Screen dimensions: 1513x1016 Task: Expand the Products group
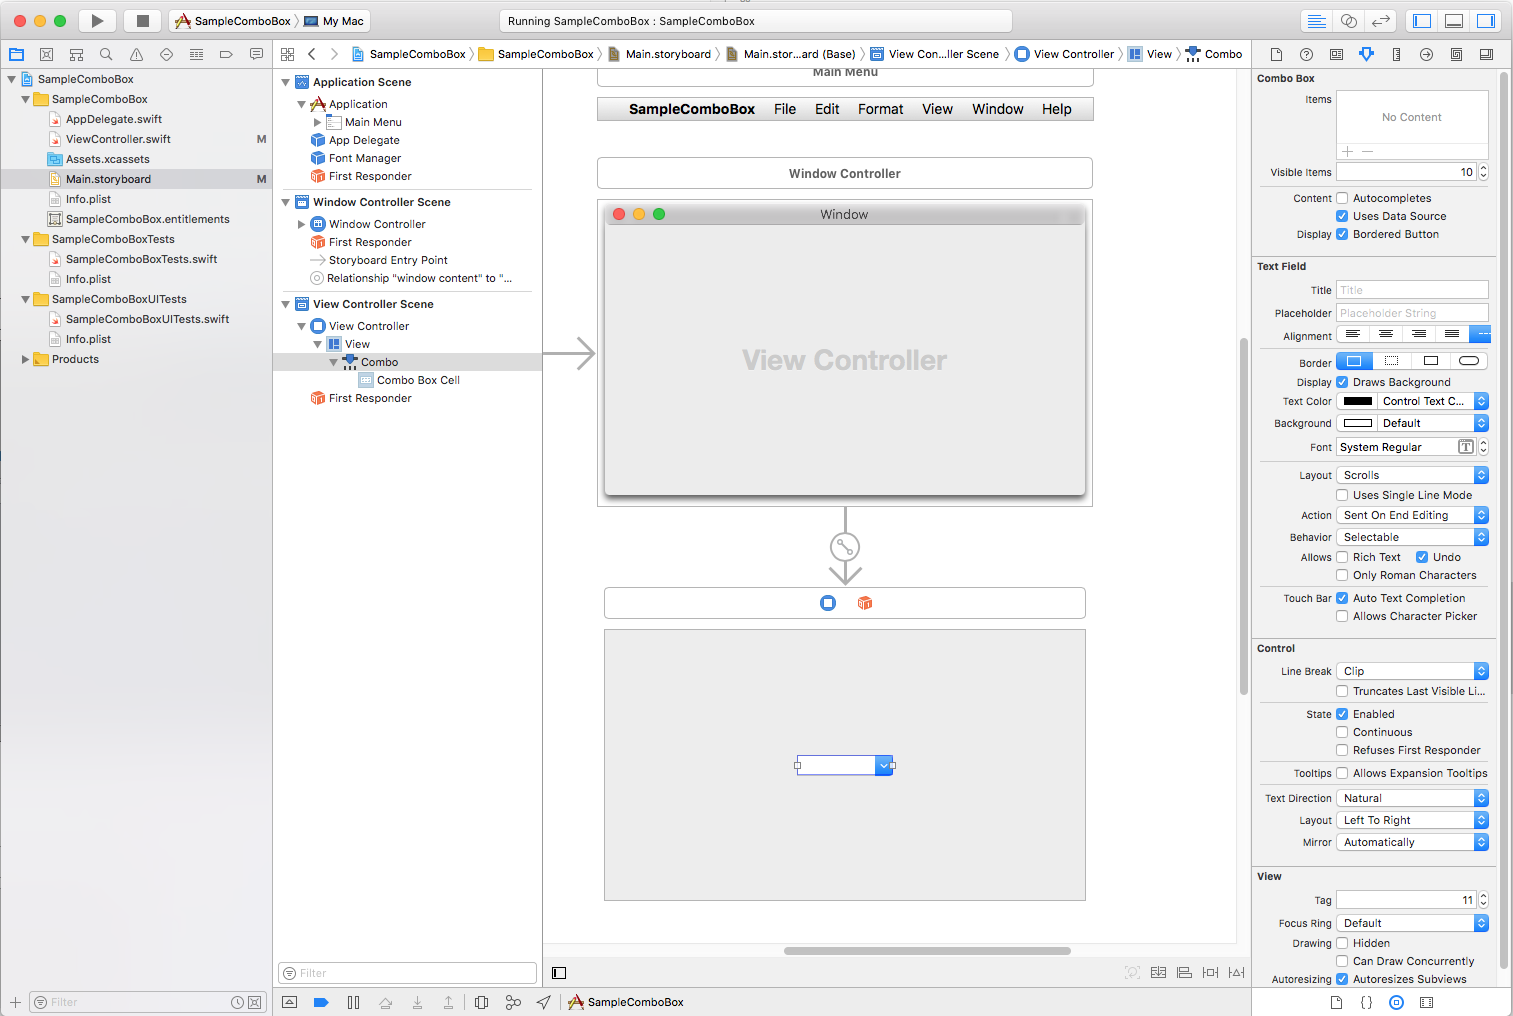click(25, 359)
